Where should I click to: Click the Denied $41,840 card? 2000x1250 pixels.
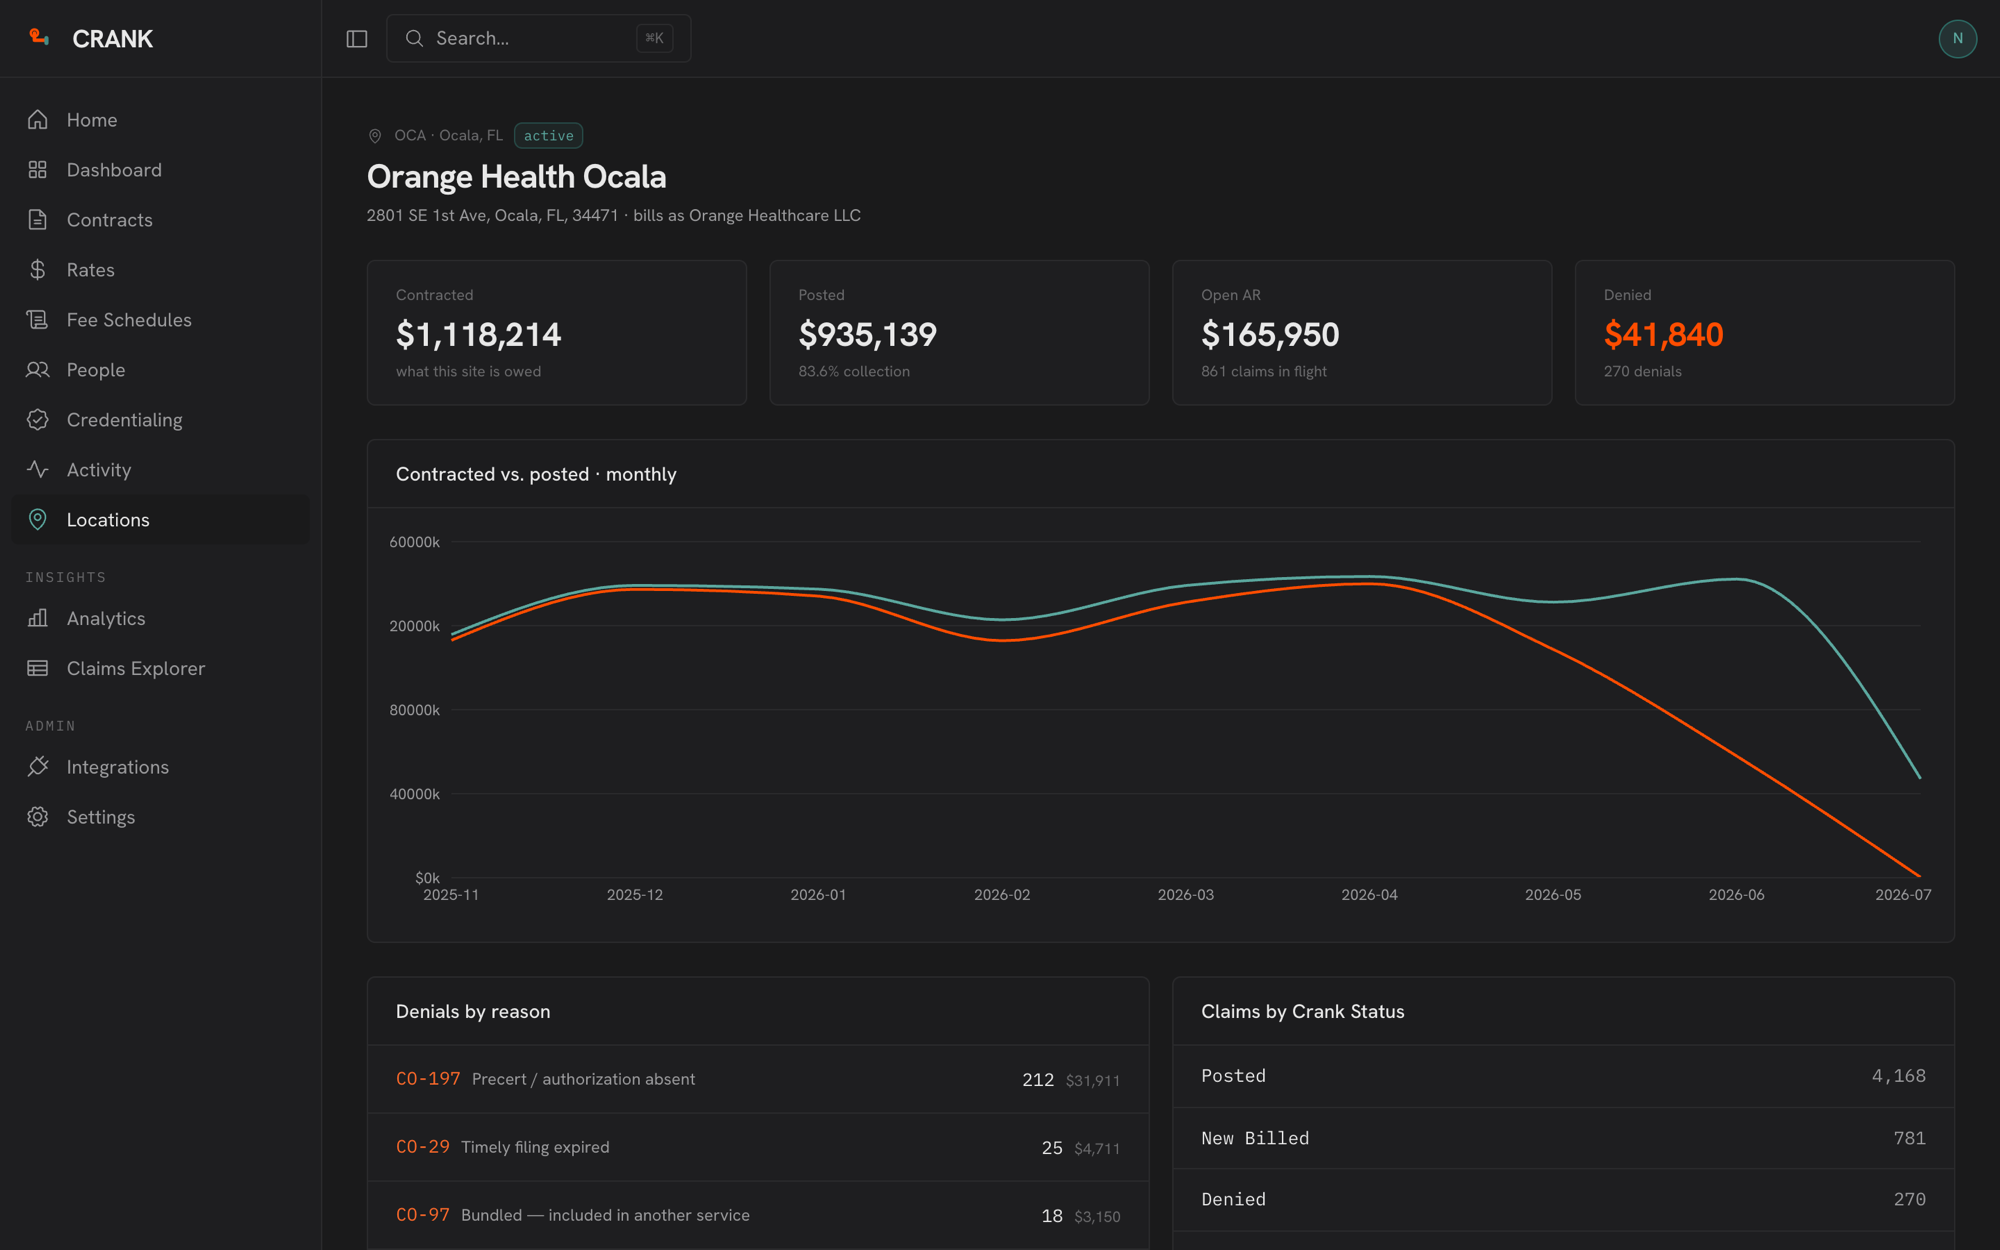[1764, 333]
